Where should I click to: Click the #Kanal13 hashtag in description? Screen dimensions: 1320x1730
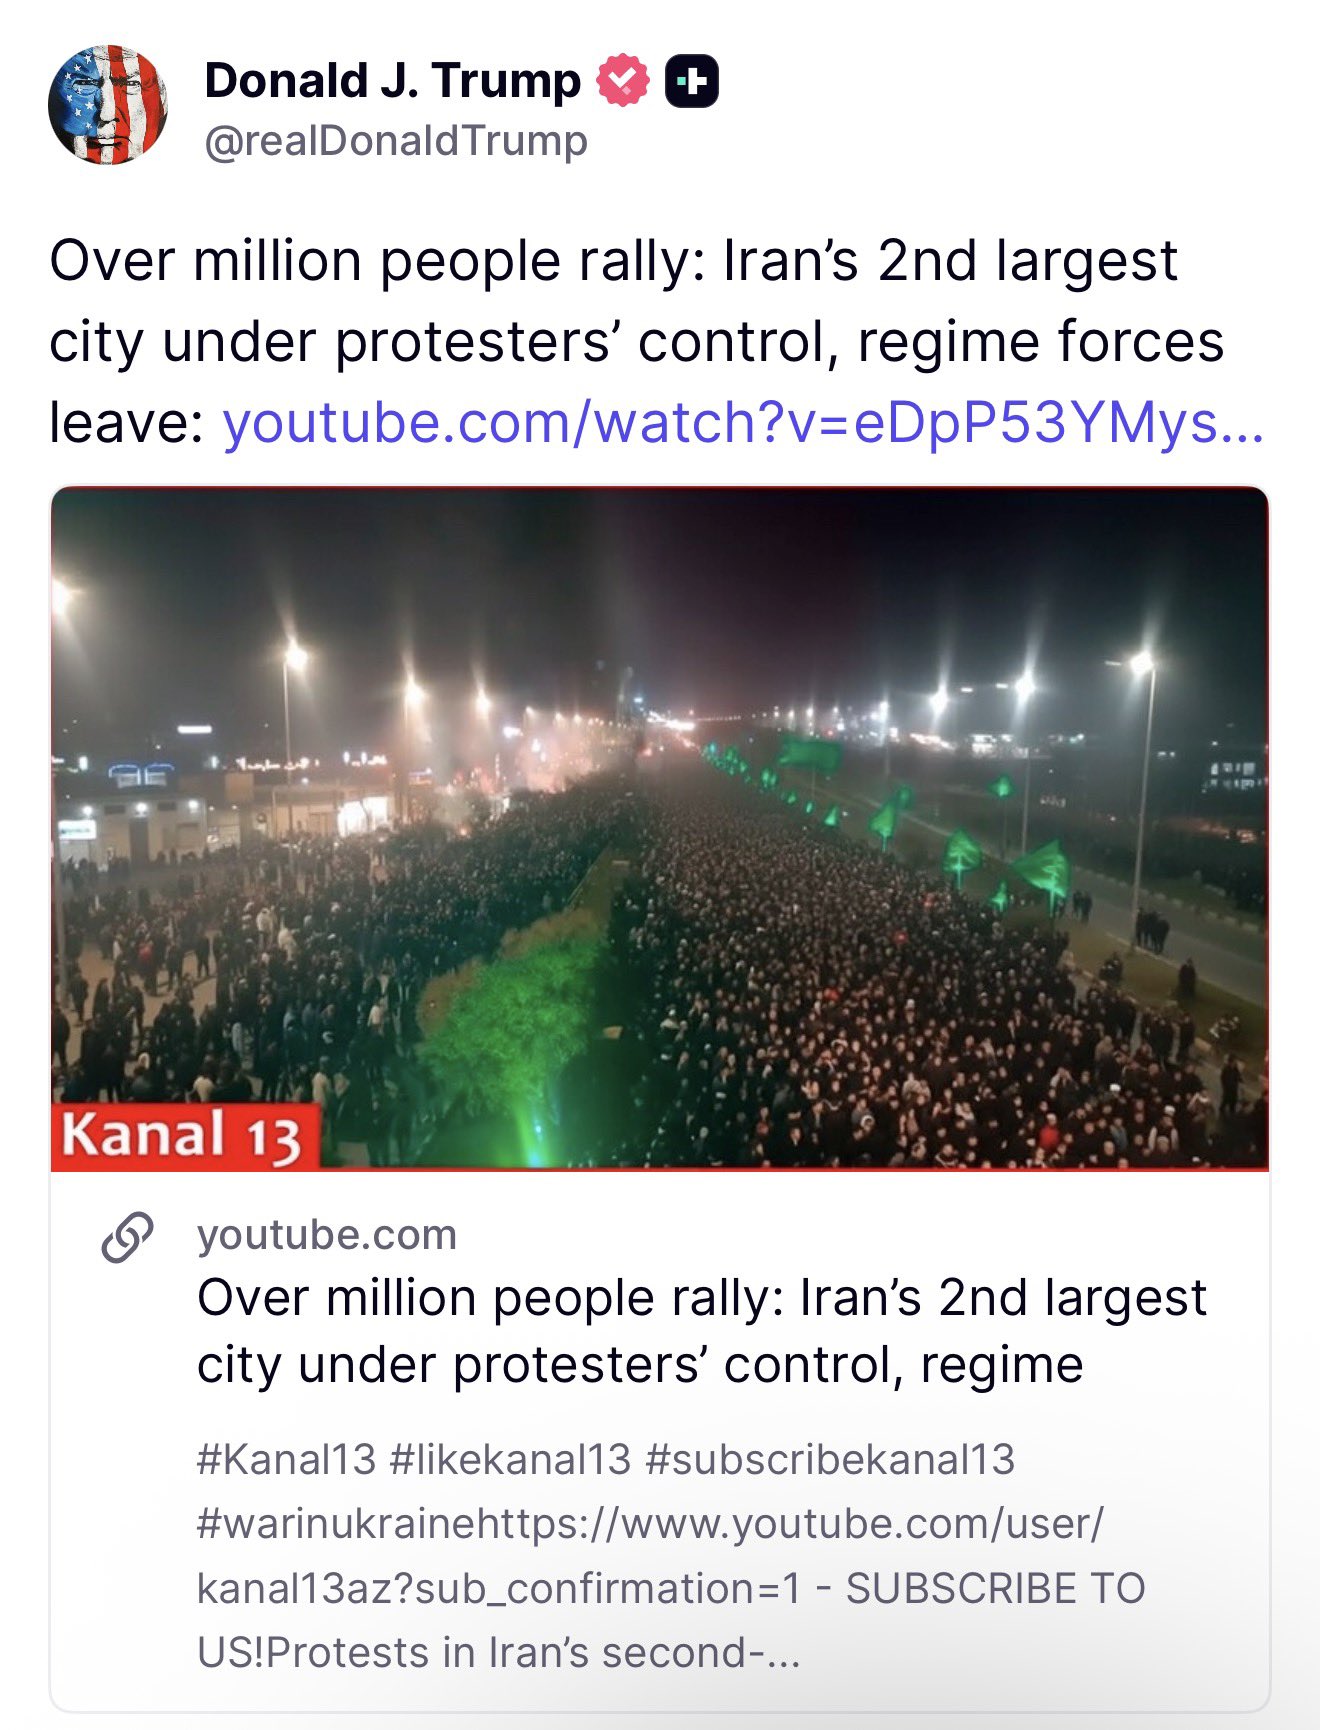point(286,1460)
